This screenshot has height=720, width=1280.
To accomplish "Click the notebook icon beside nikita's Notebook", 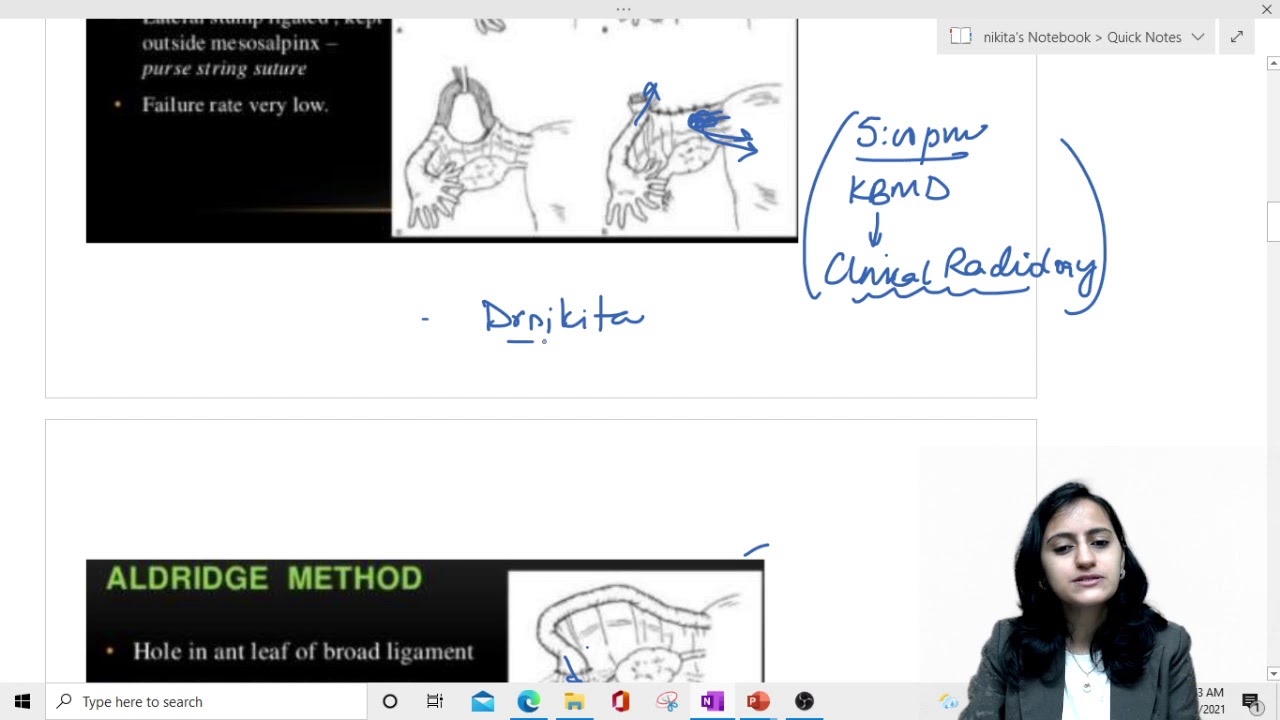I will (x=960, y=37).
